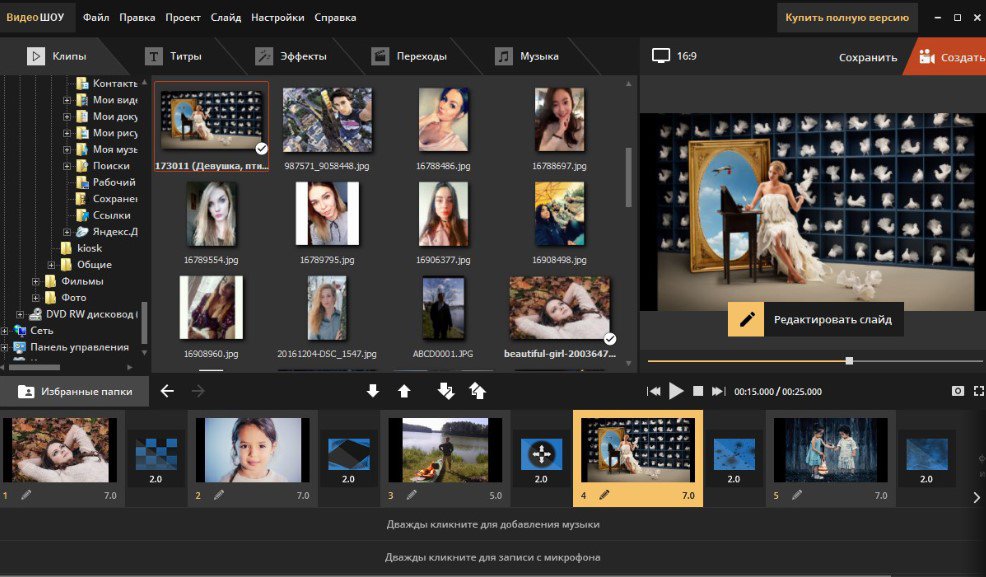
Task: Open the Музыка tab
Action: (x=527, y=57)
